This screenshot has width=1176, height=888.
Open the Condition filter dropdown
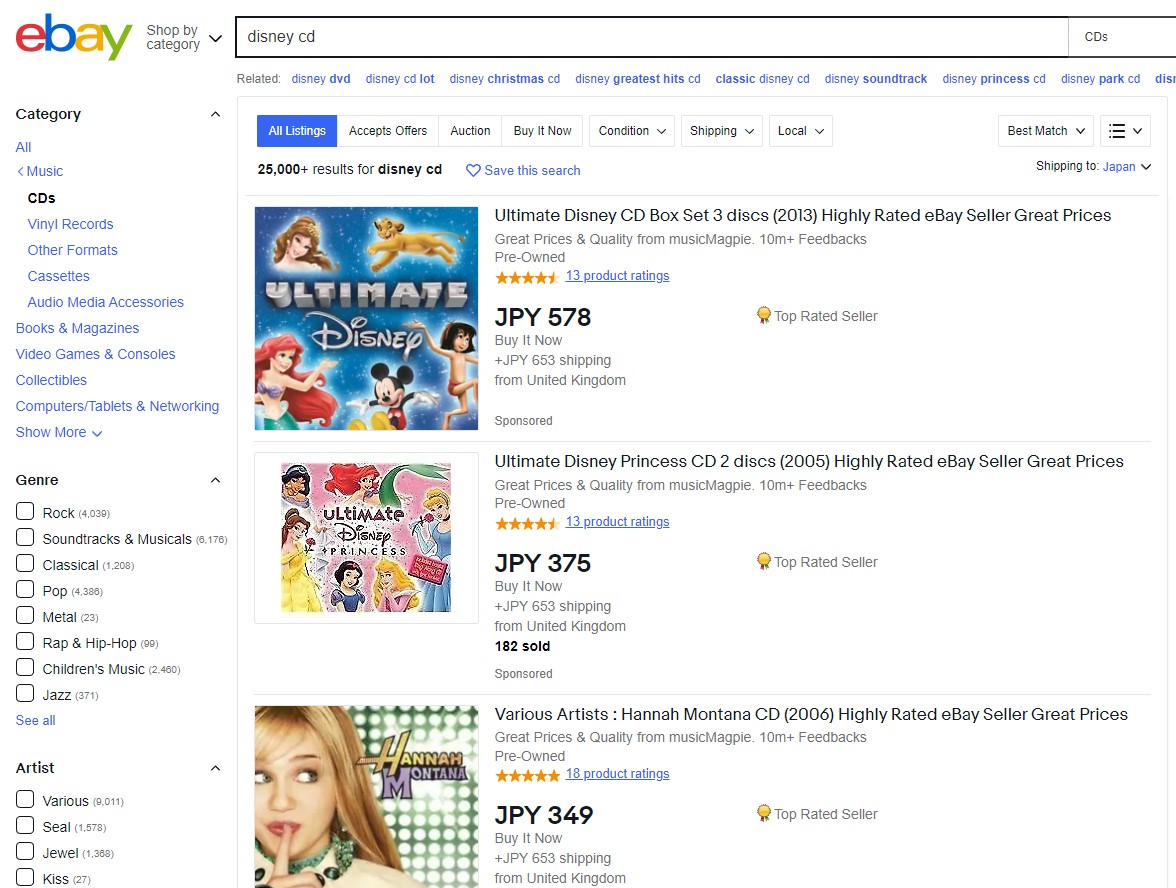tap(632, 130)
